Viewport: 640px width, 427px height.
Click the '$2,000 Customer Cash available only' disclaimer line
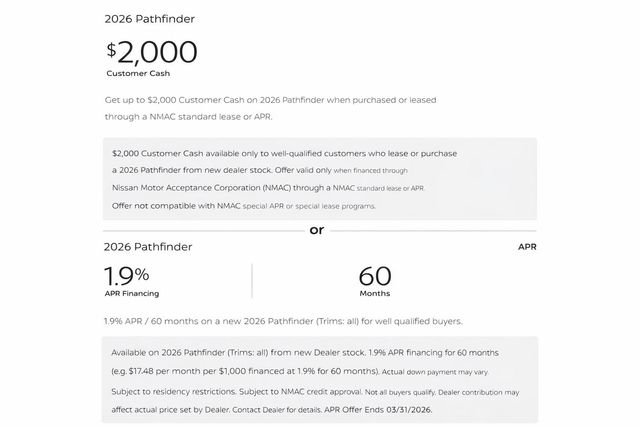[x=271, y=153]
